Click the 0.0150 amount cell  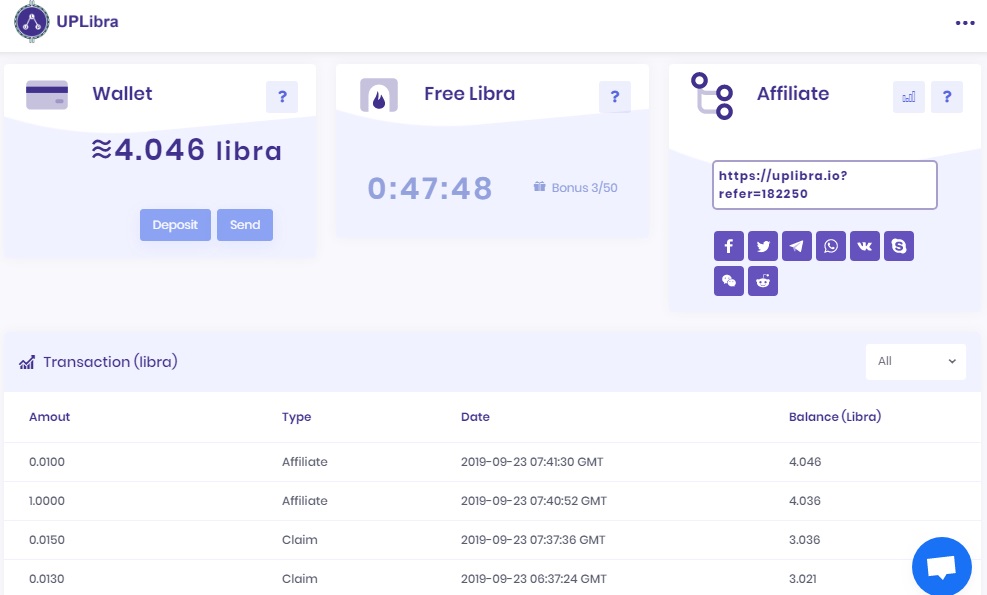47,540
